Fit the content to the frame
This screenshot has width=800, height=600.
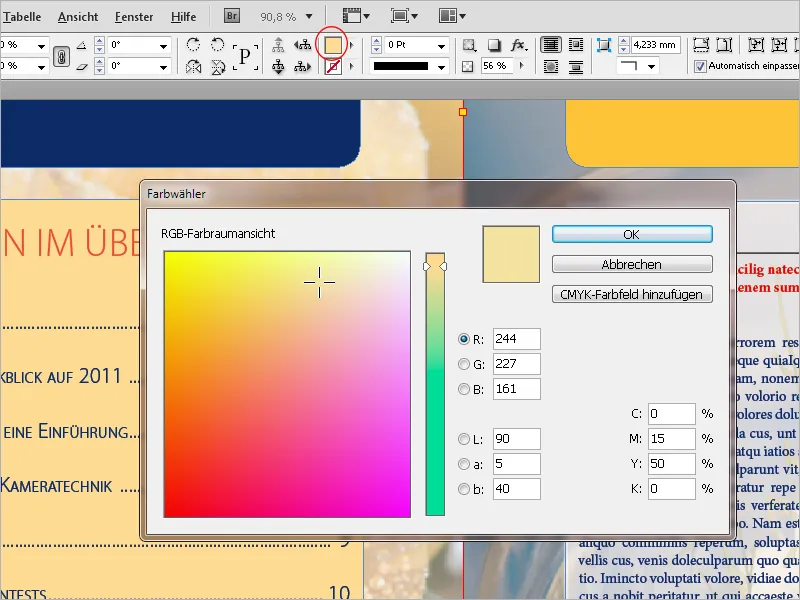pyautogui.click(x=755, y=45)
